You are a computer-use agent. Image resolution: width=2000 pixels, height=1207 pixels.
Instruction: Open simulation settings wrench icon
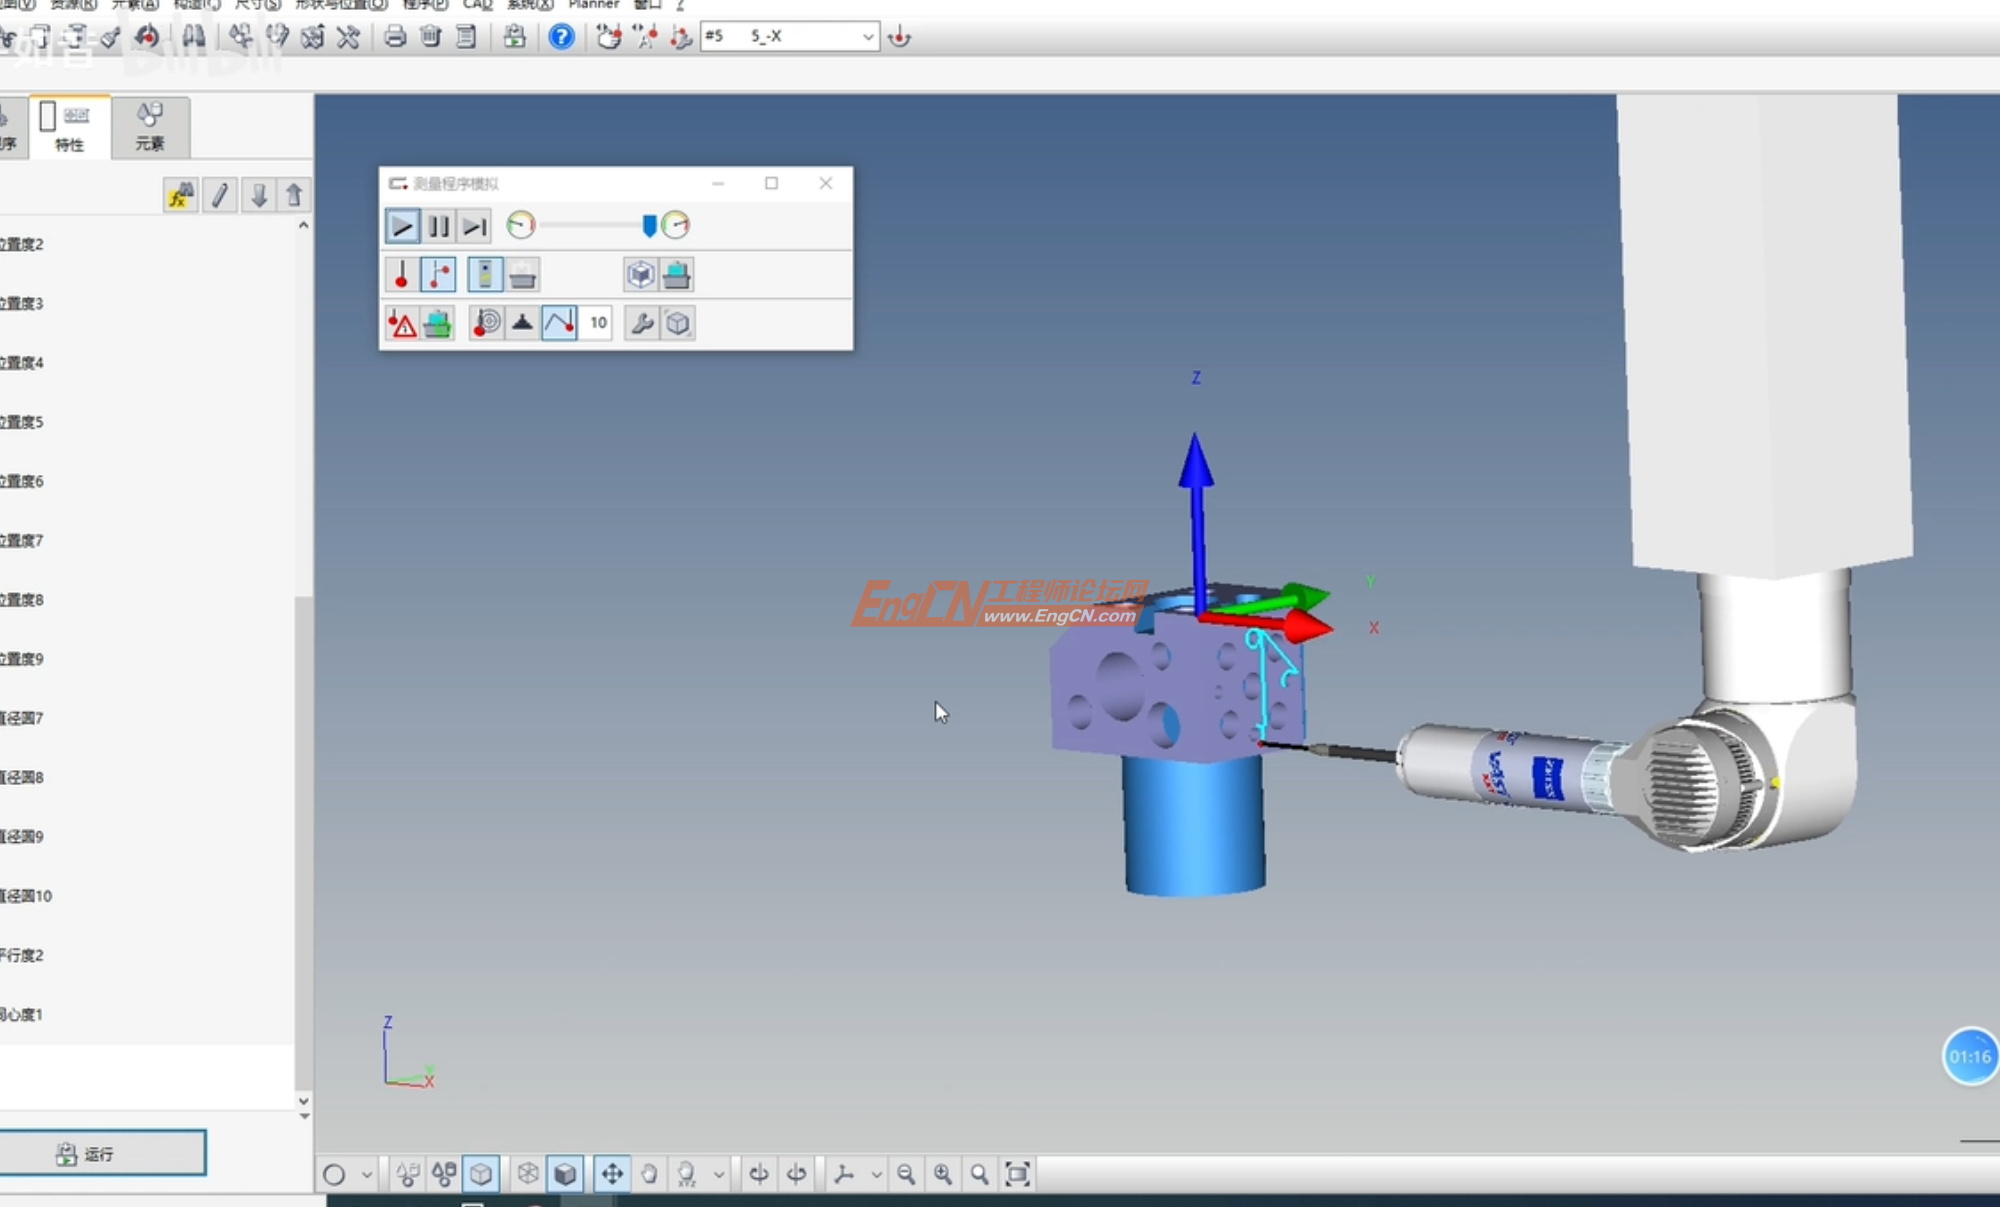(x=642, y=323)
